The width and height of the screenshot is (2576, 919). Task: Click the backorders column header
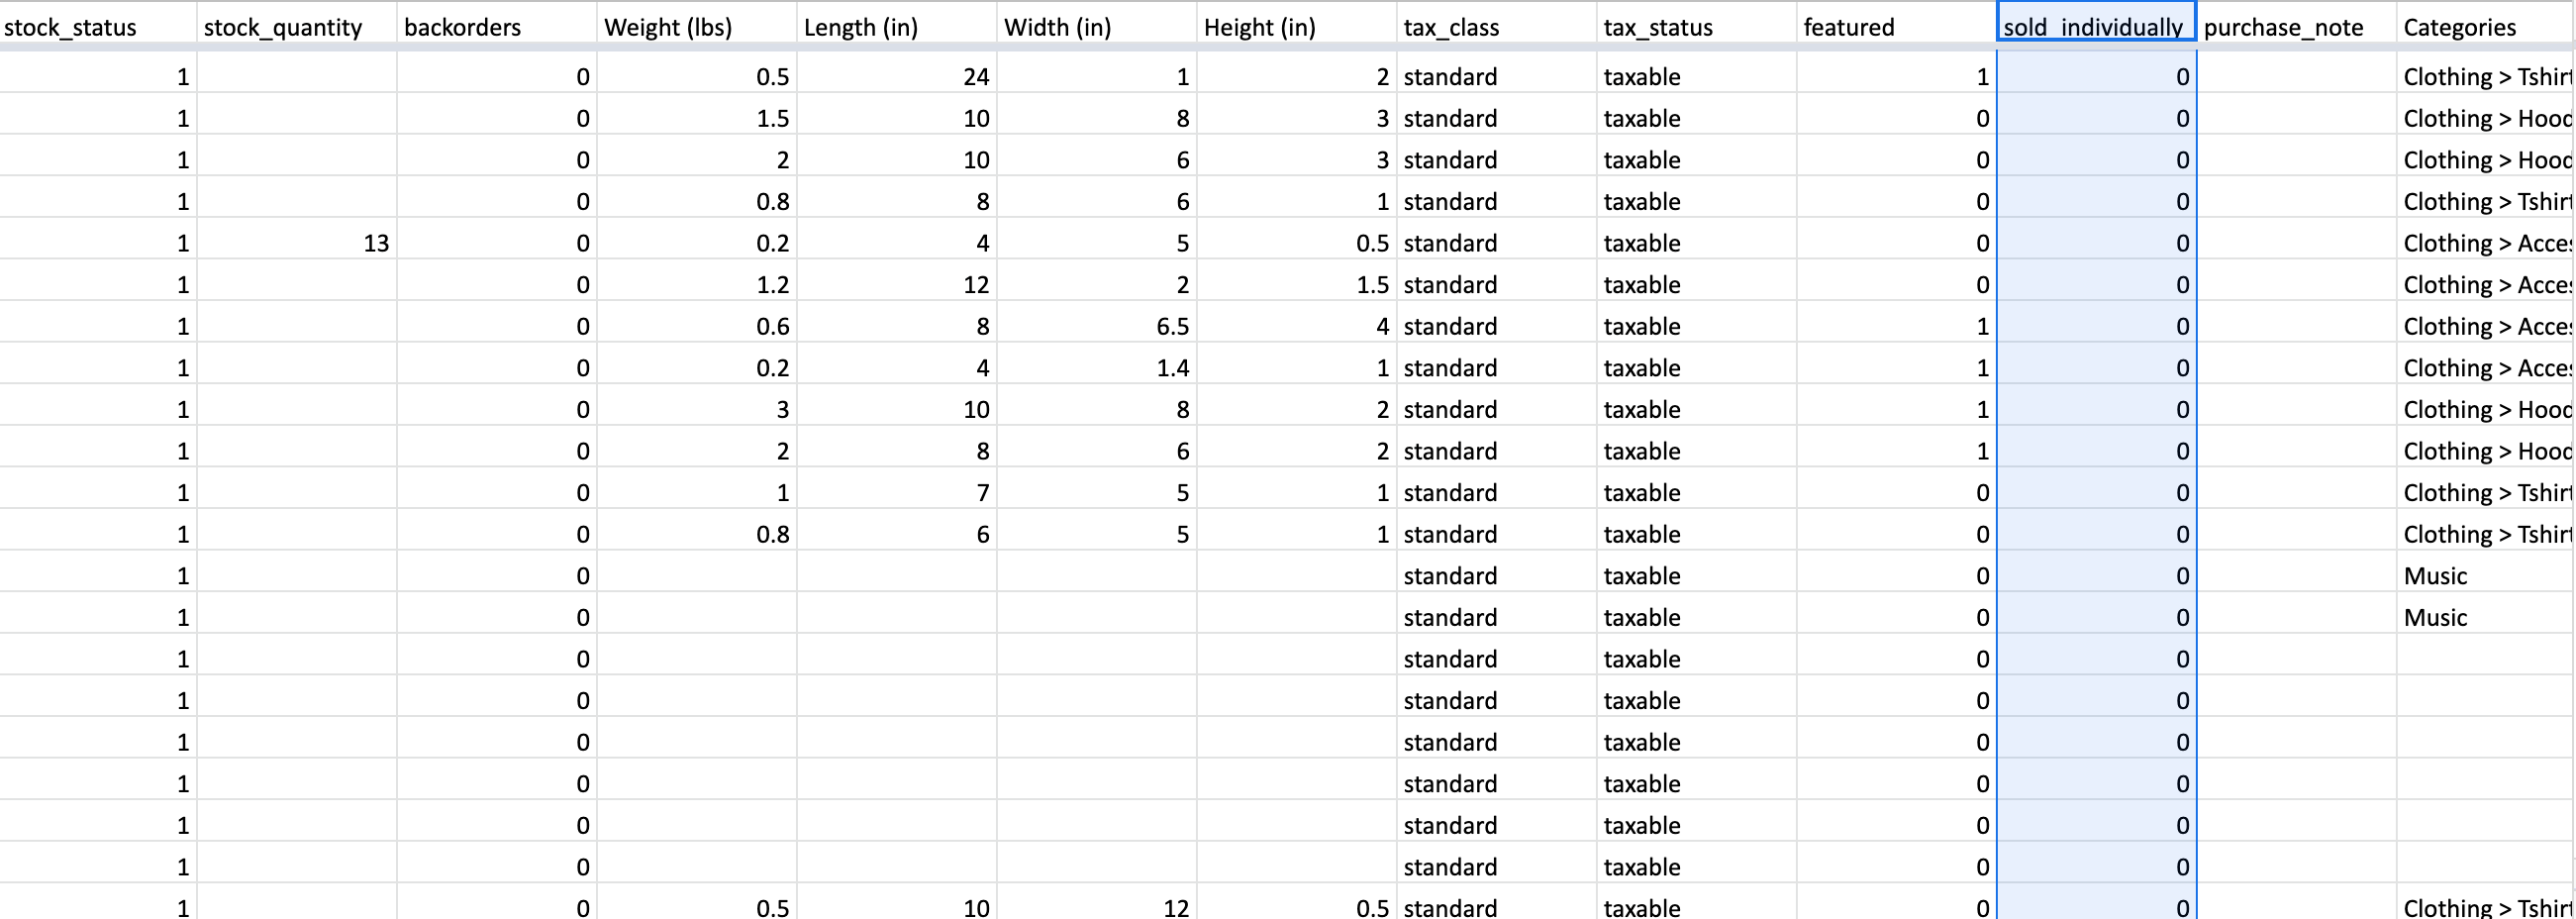tap(497, 27)
